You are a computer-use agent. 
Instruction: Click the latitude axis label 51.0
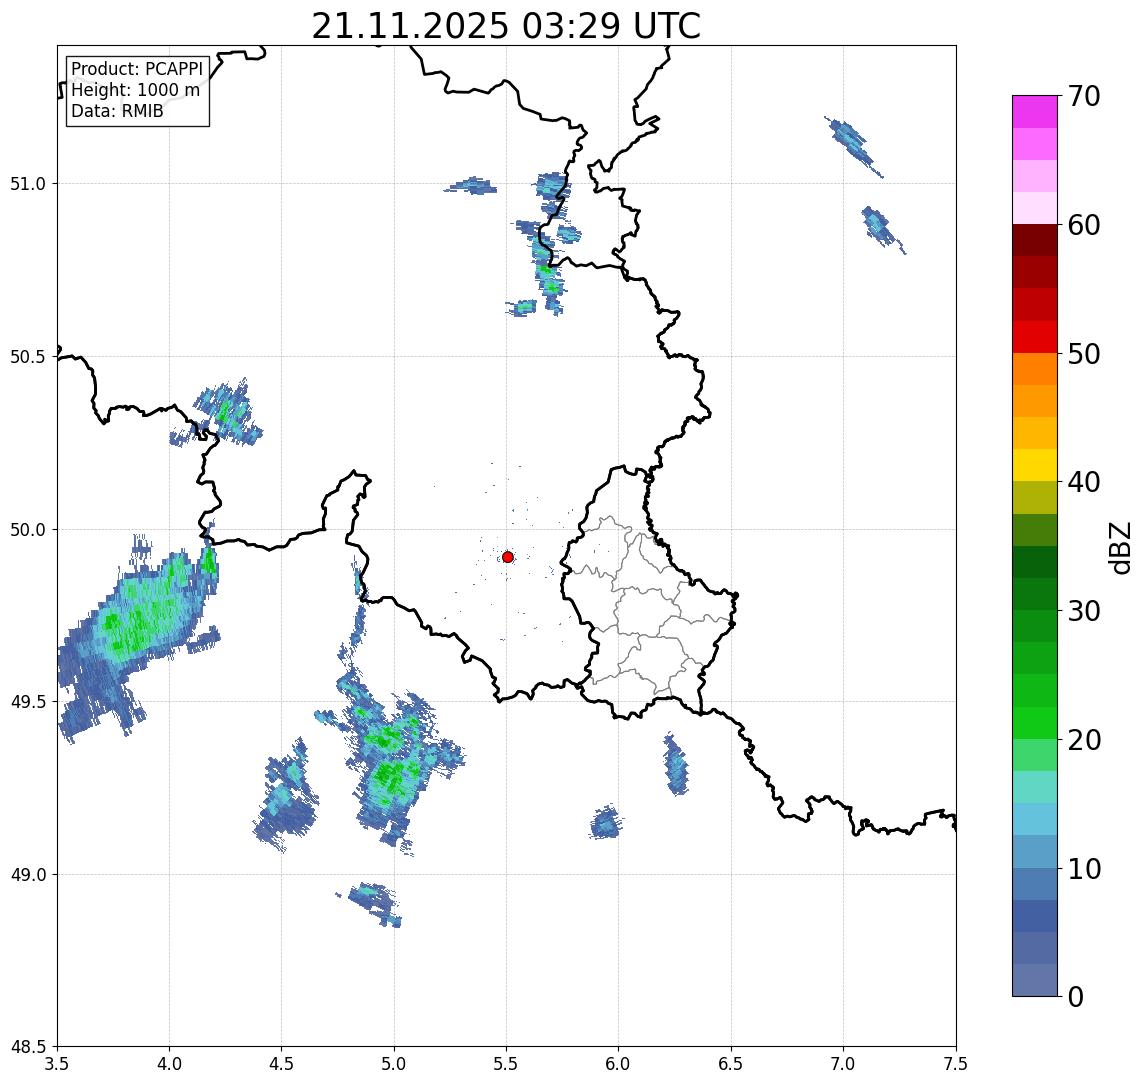click(x=27, y=184)
